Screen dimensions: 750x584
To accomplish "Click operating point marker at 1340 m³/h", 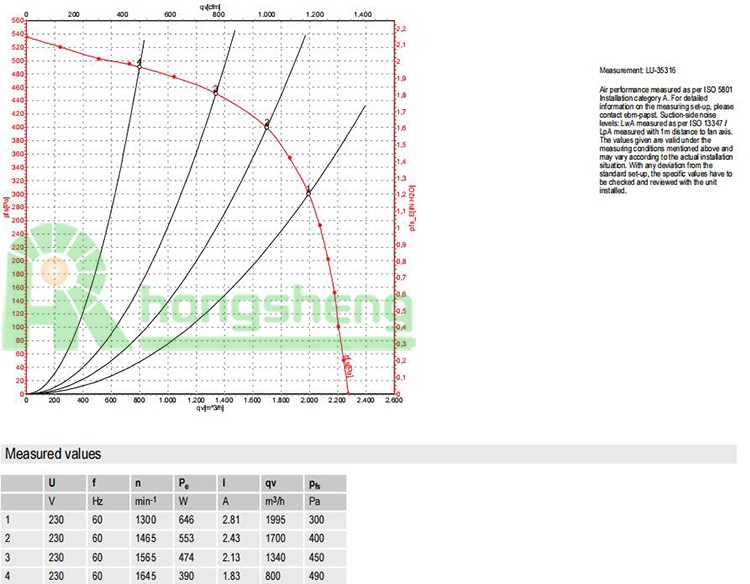I will coord(215,91).
